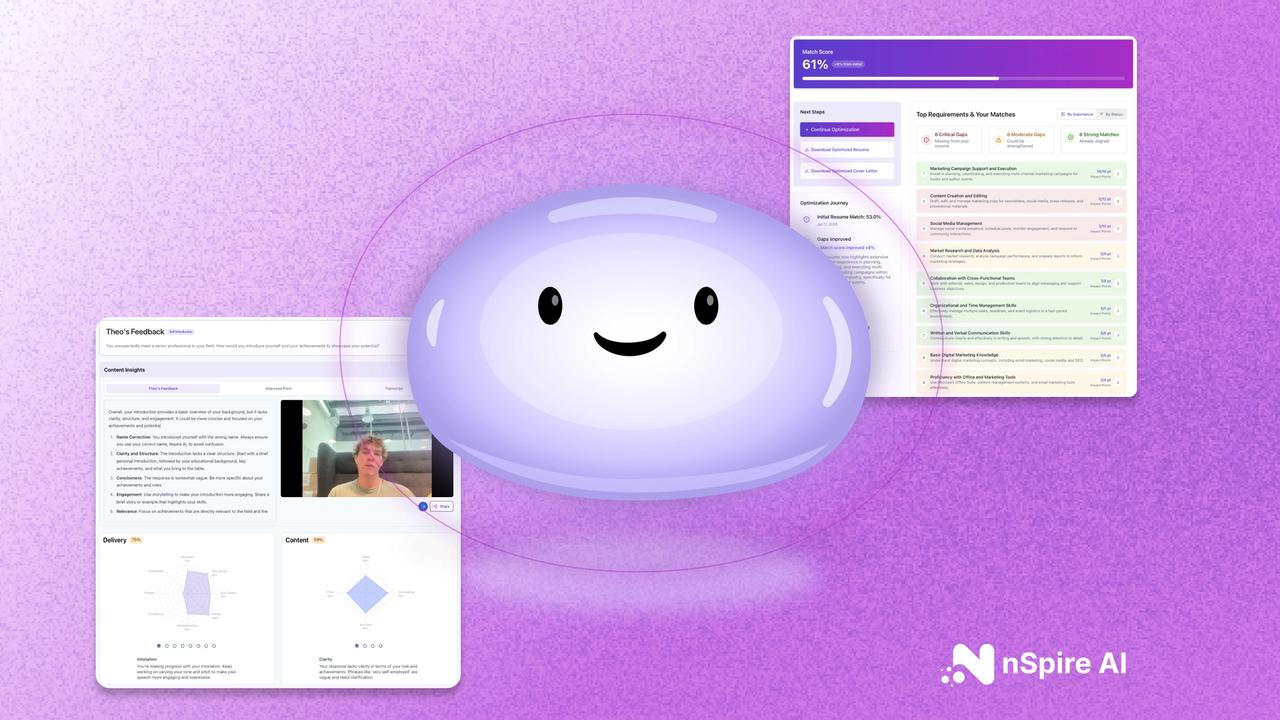Click the Delivery radar chart

[x=187, y=594]
